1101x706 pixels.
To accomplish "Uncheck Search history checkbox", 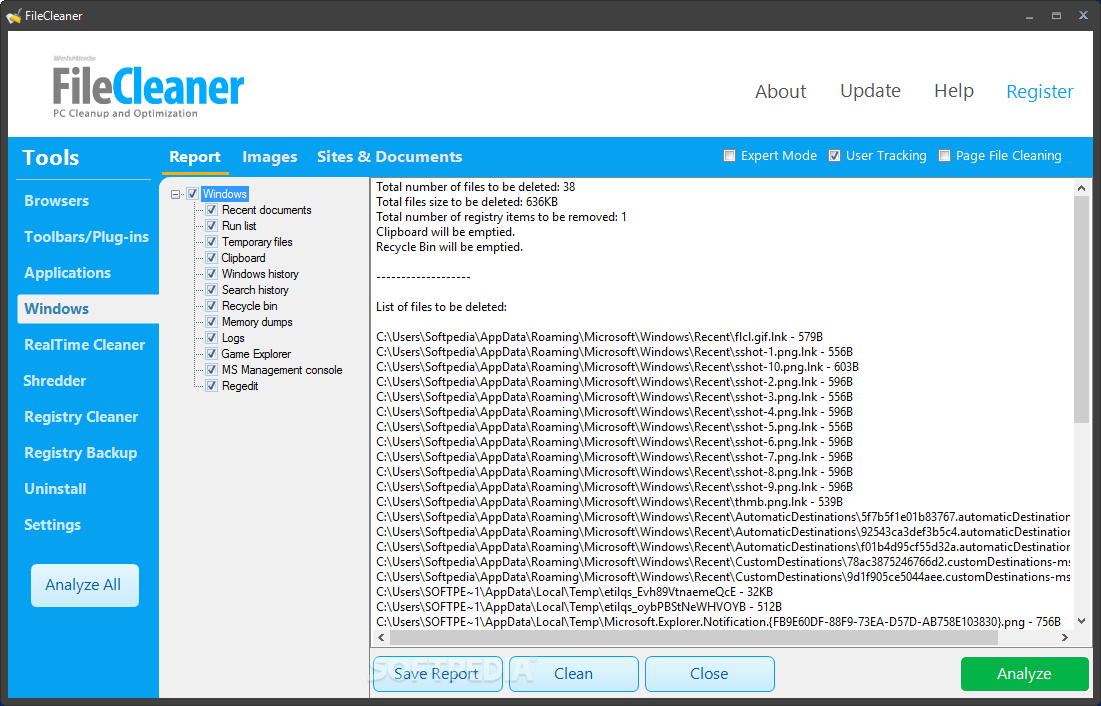I will [211, 289].
